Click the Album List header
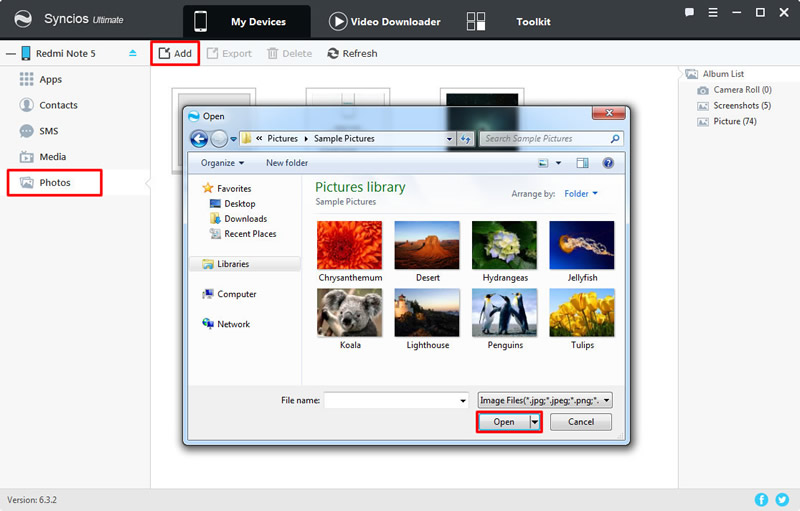This screenshot has height=511, width=800. tap(715, 74)
